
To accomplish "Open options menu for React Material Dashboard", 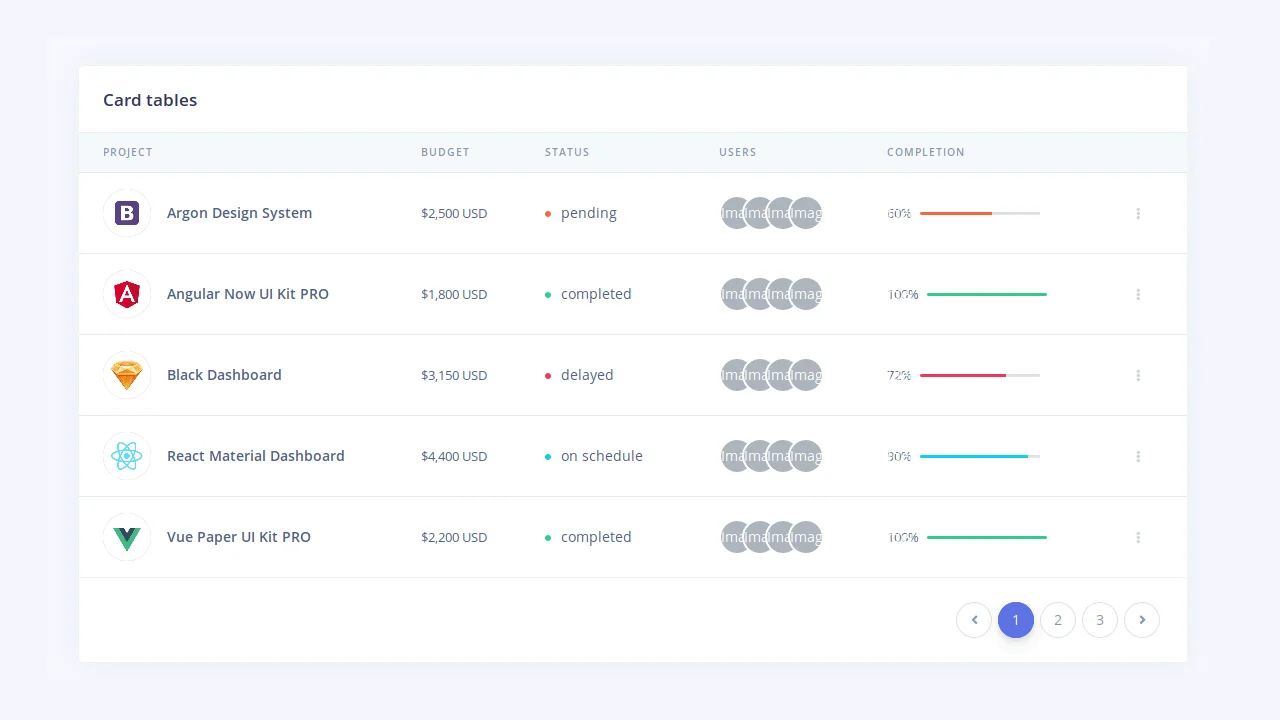I will click(1138, 456).
